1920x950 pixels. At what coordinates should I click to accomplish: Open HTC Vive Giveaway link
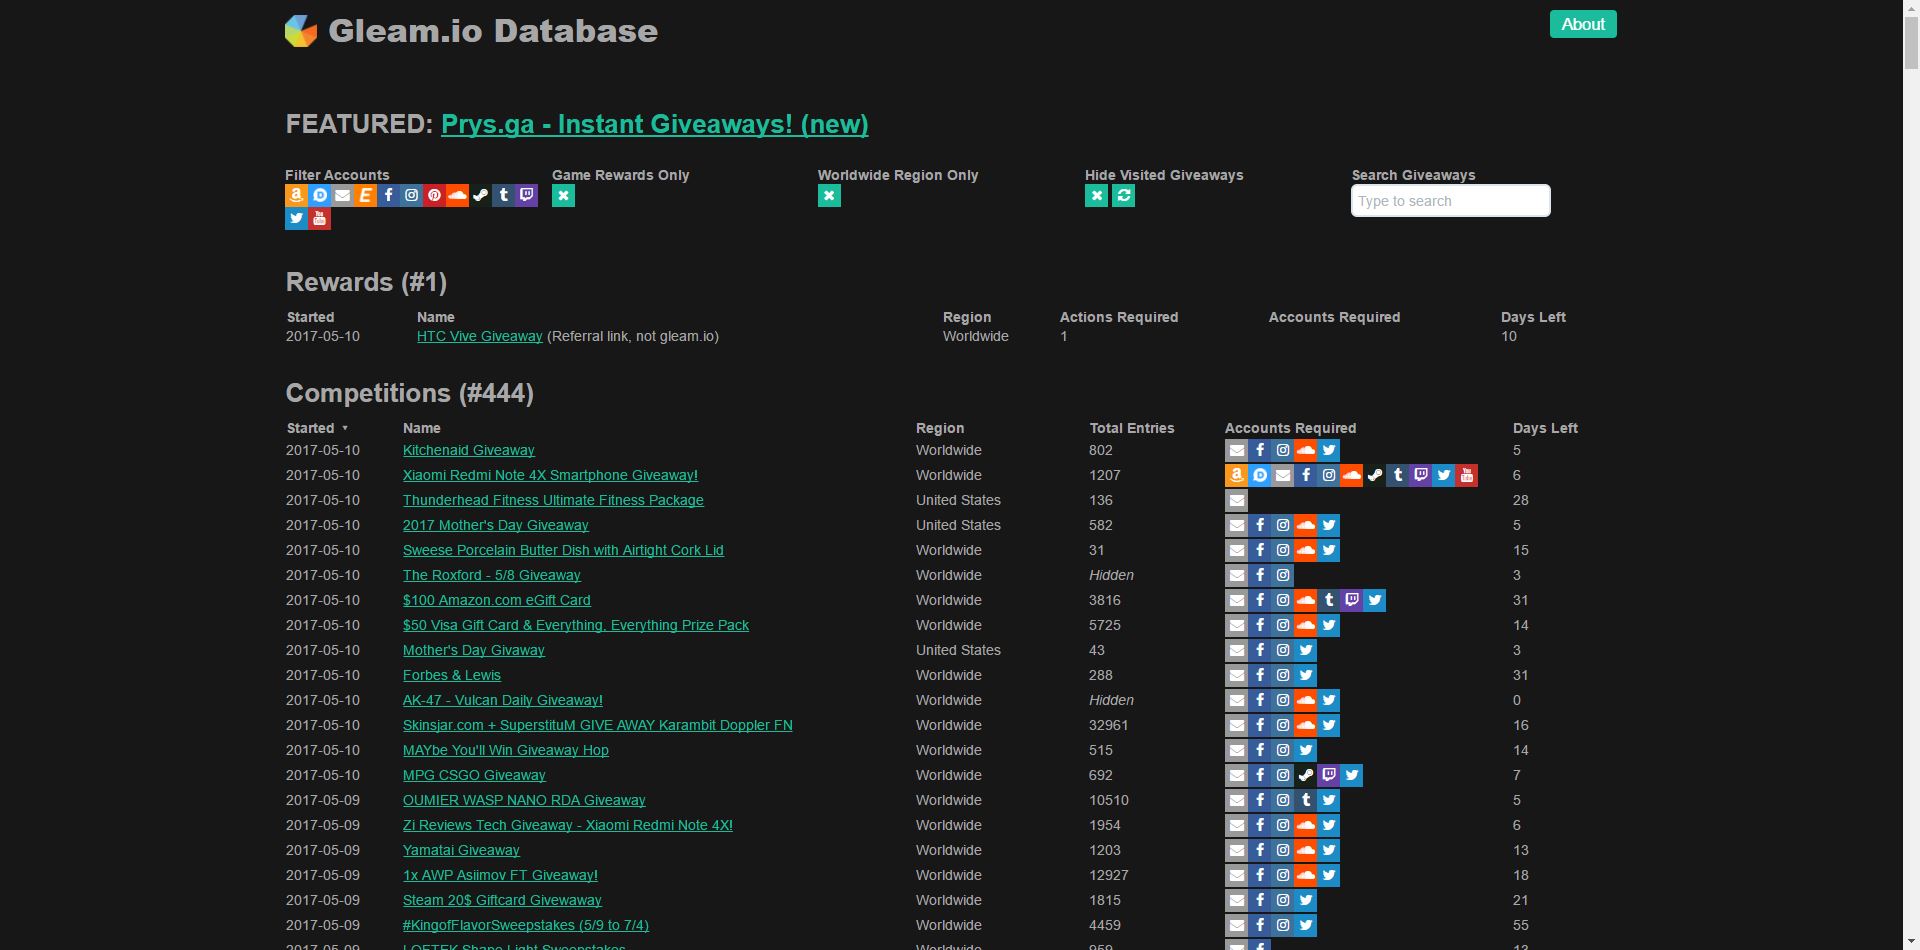click(x=479, y=336)
